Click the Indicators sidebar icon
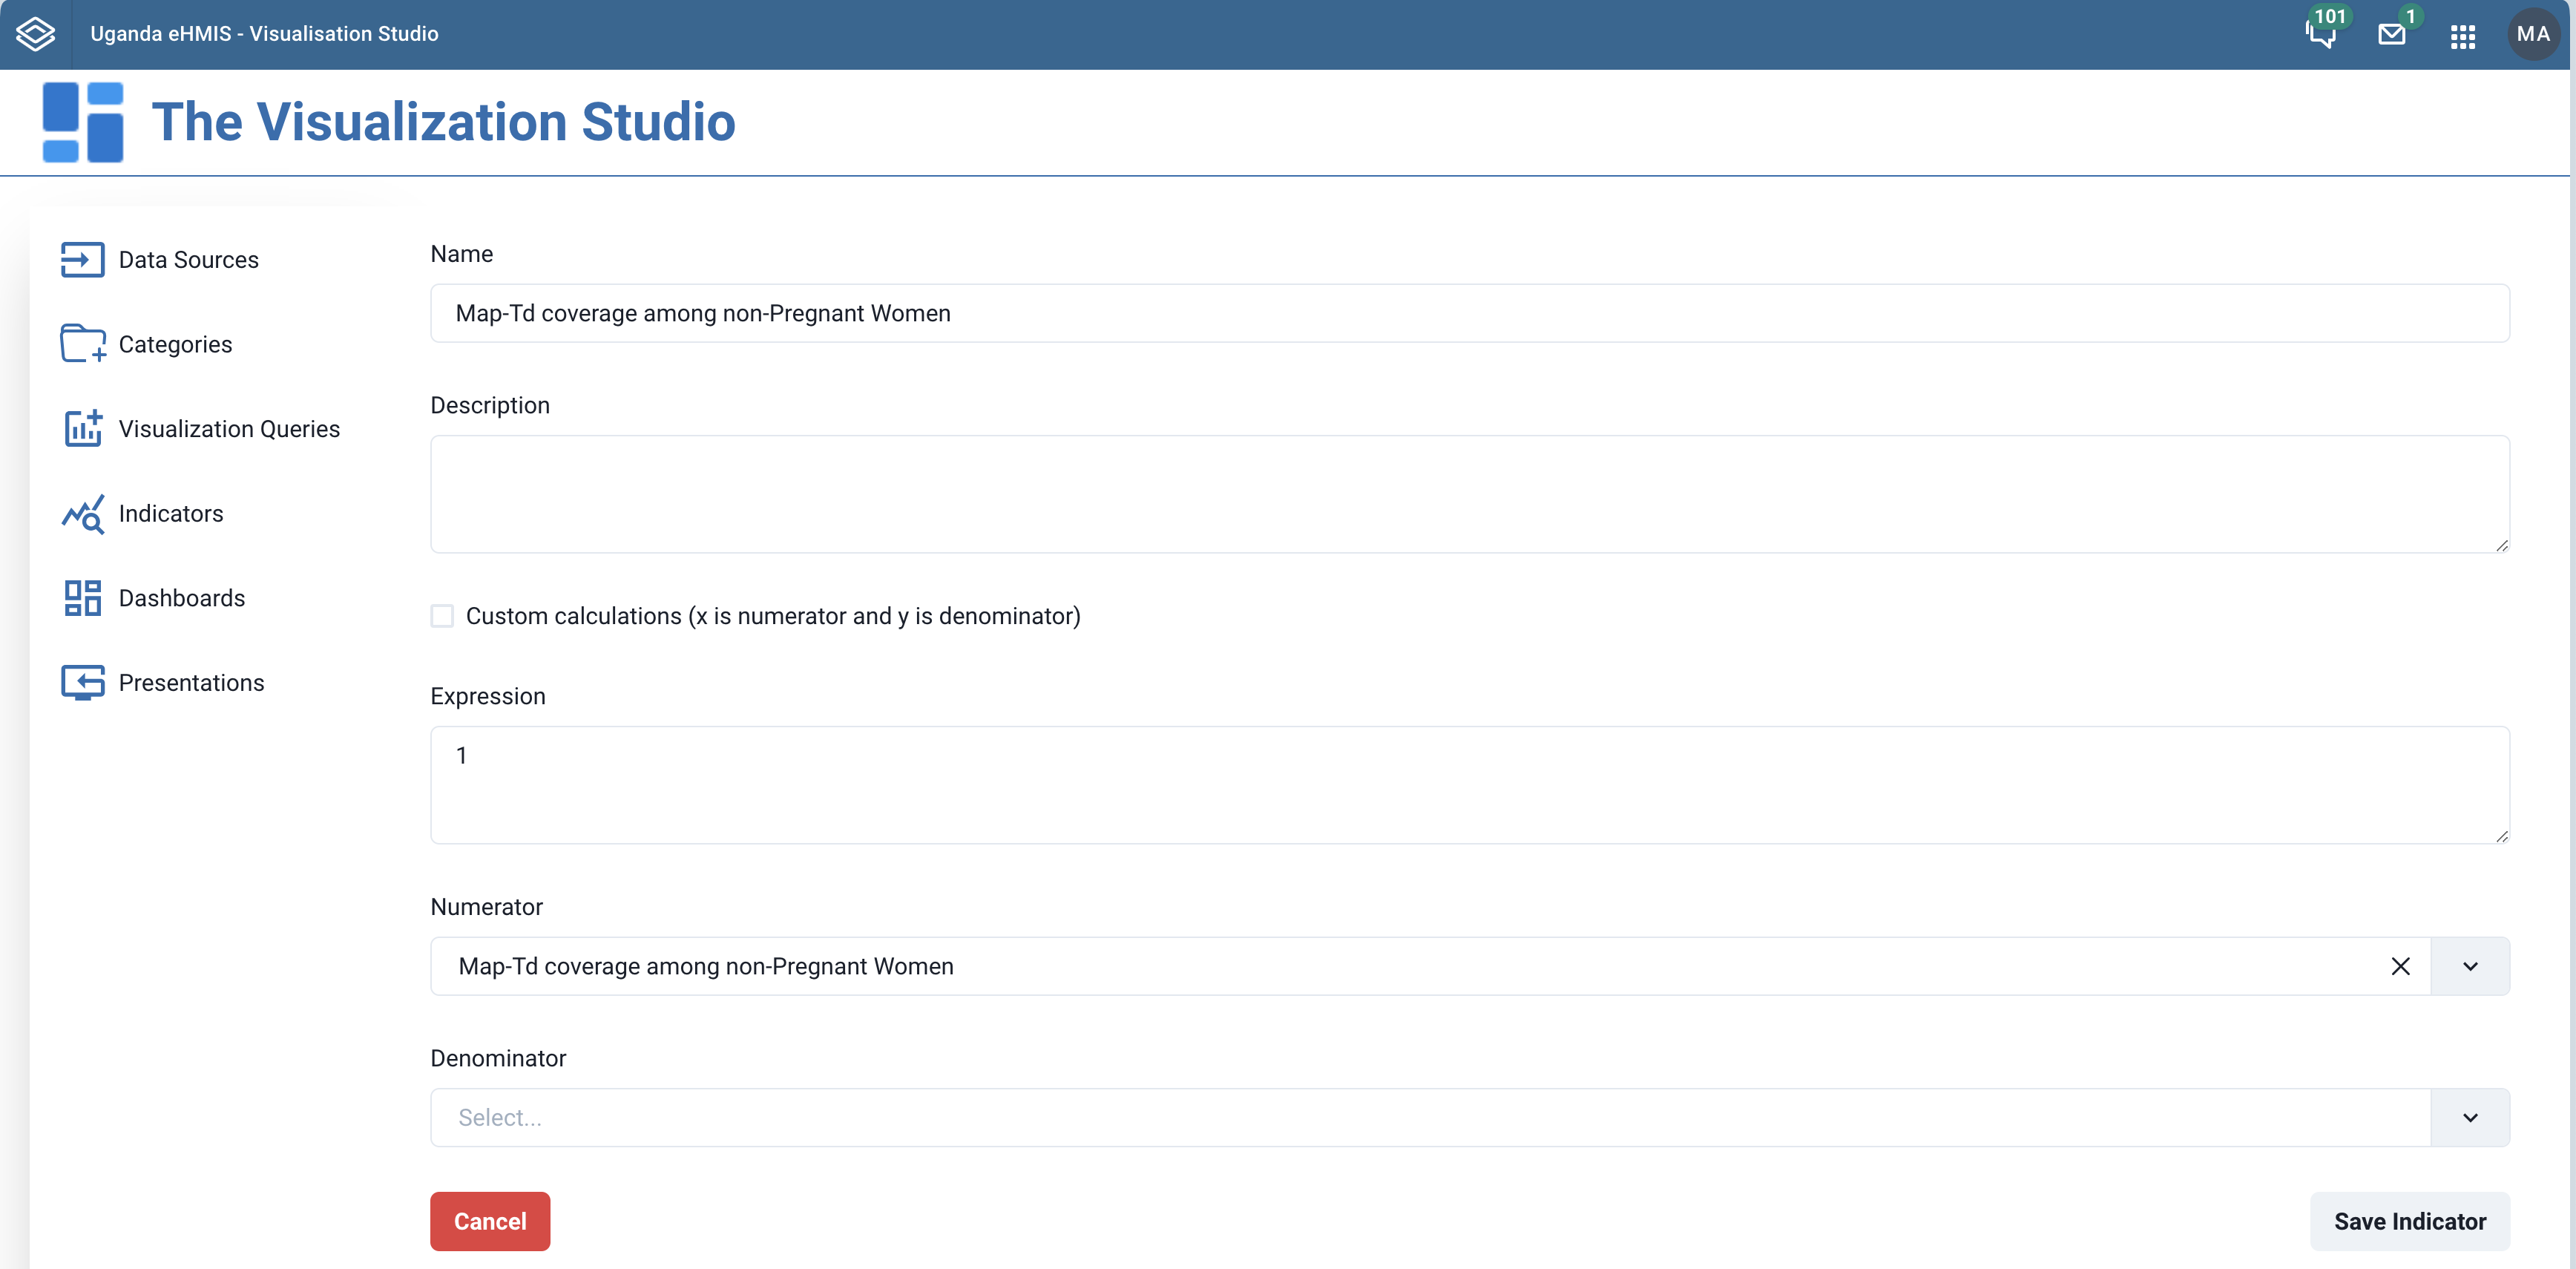 tap(82, 514)
